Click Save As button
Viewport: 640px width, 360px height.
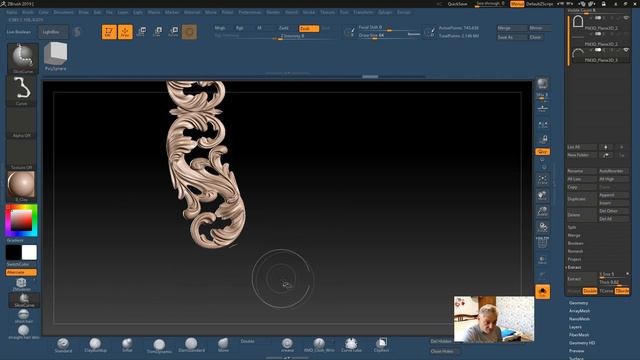(x=511, y=37)
